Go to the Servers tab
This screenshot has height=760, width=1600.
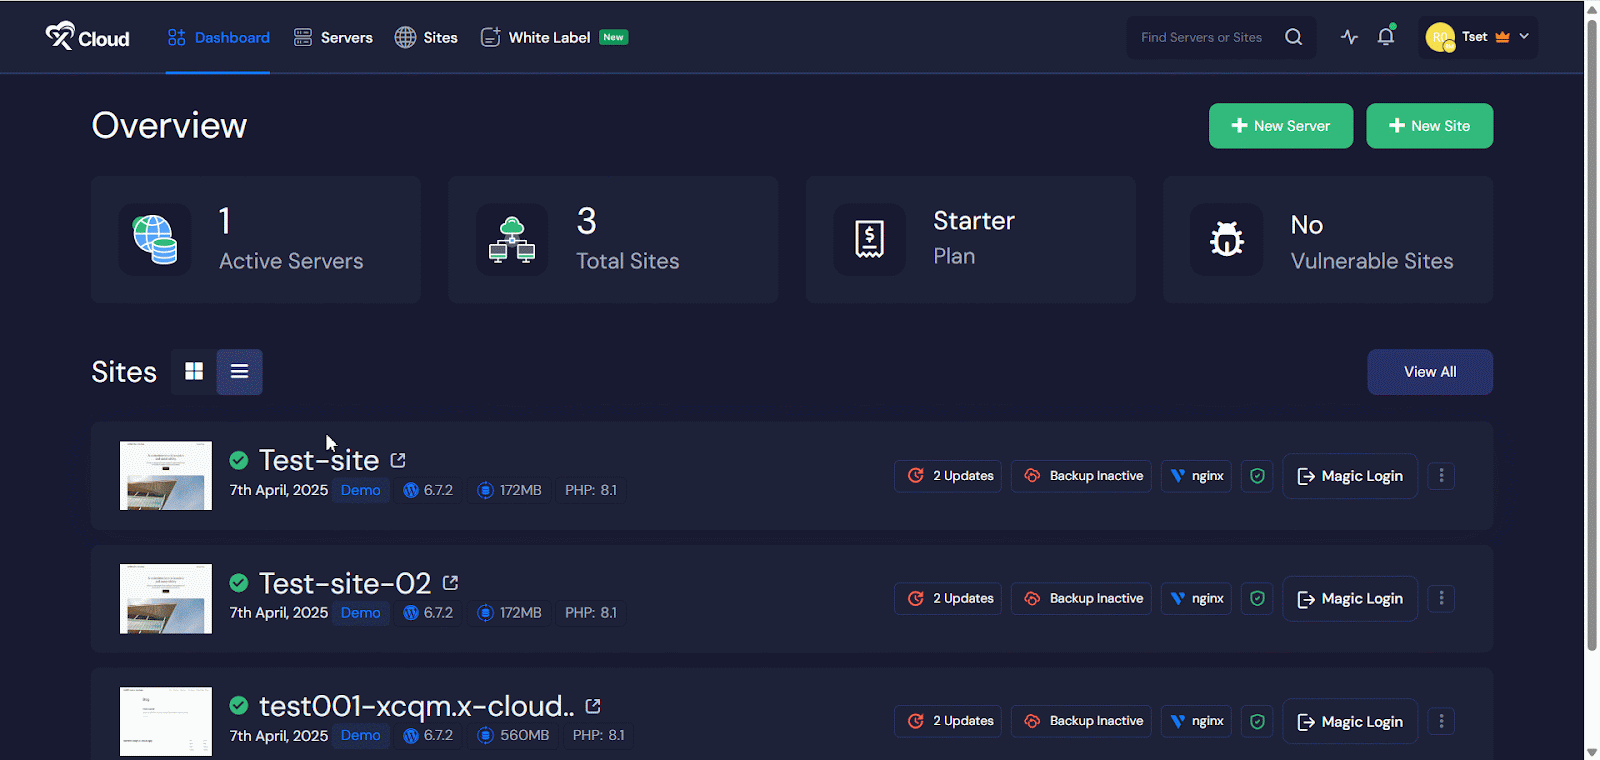tap(333, 37)
